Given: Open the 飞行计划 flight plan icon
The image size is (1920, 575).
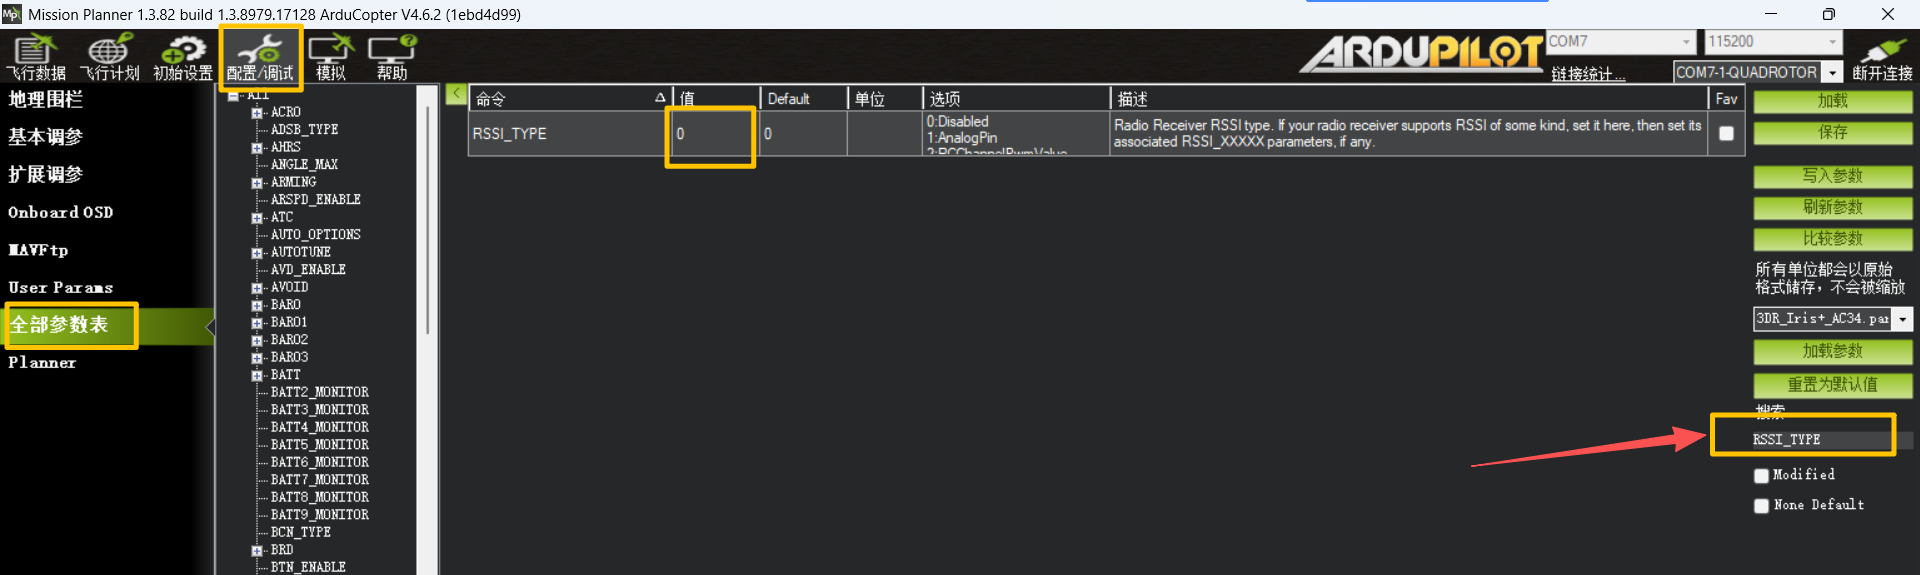Looking at the screenshot, I should click(x=109, y=57).
